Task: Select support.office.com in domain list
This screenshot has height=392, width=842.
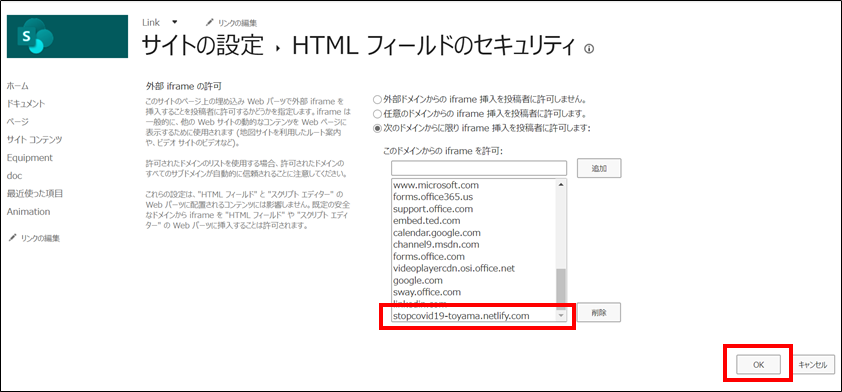Action: (x=433, y=208)
